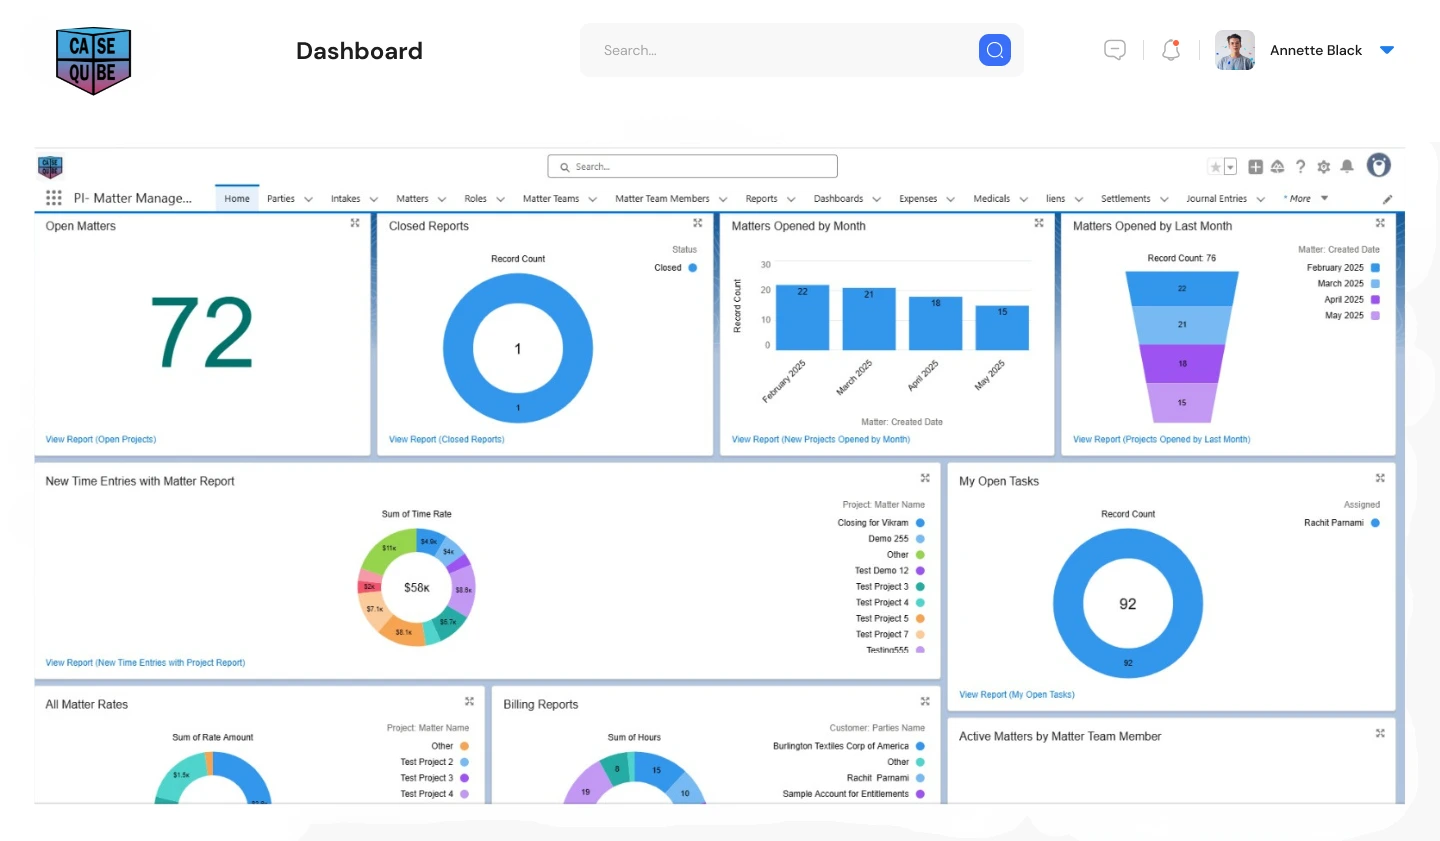Image resolution: width=1440 pixels, height=841 pixels.
Task: Click the inner Salesforce Search box
Action: point(692,166)
